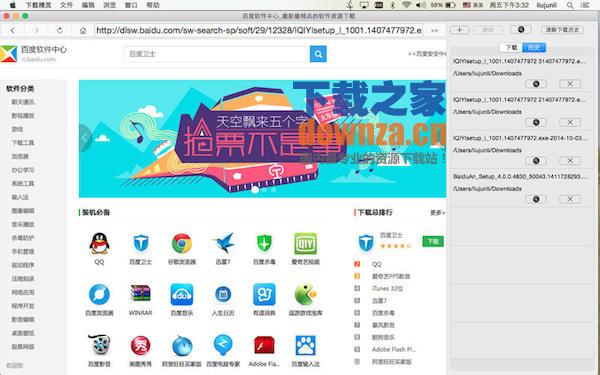
Task: Click the magnifier button beside 清除下载历史
Action: [x=521, y=29]
